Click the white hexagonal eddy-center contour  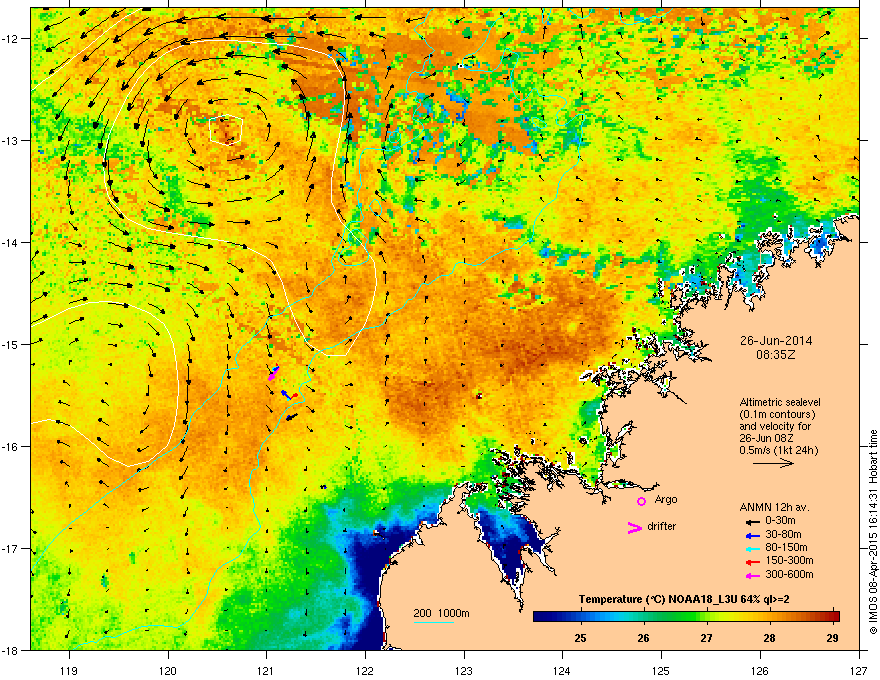click(x=226, y=130)
